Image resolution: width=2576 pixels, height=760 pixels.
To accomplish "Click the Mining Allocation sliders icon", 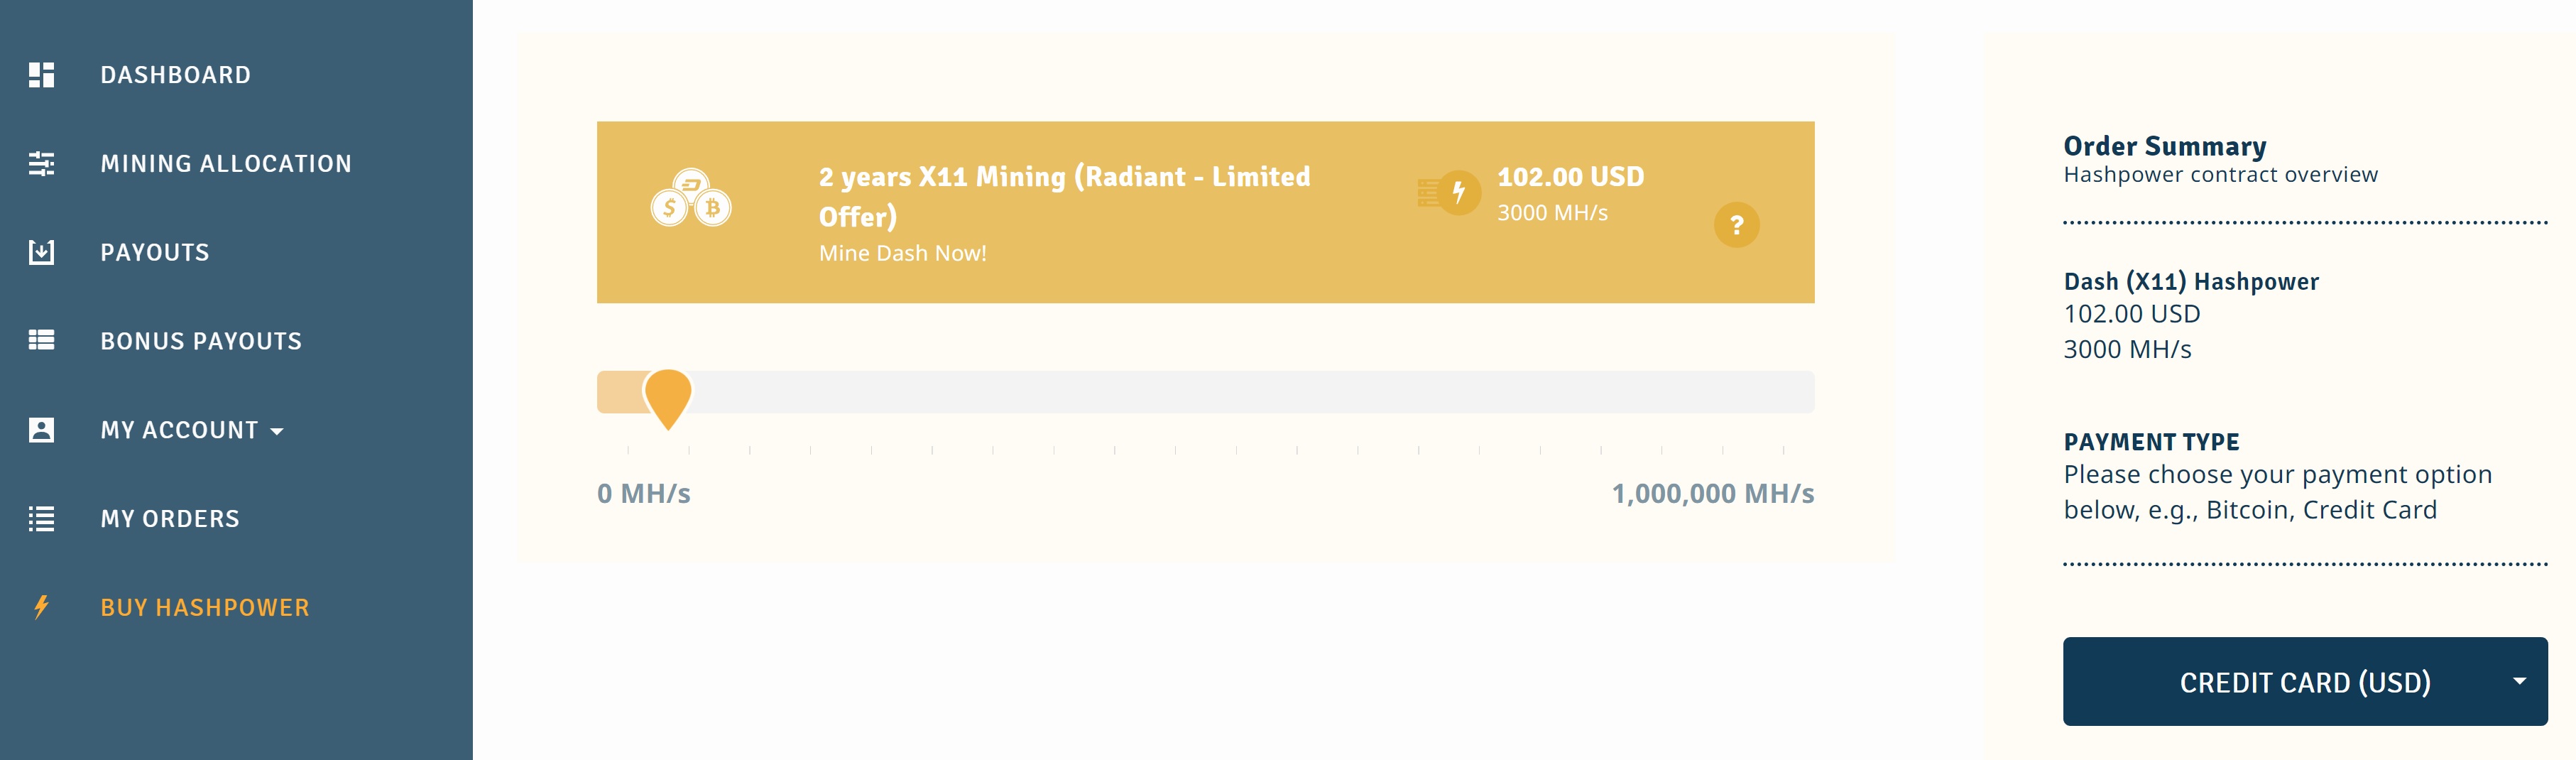I will pos(41,164).
